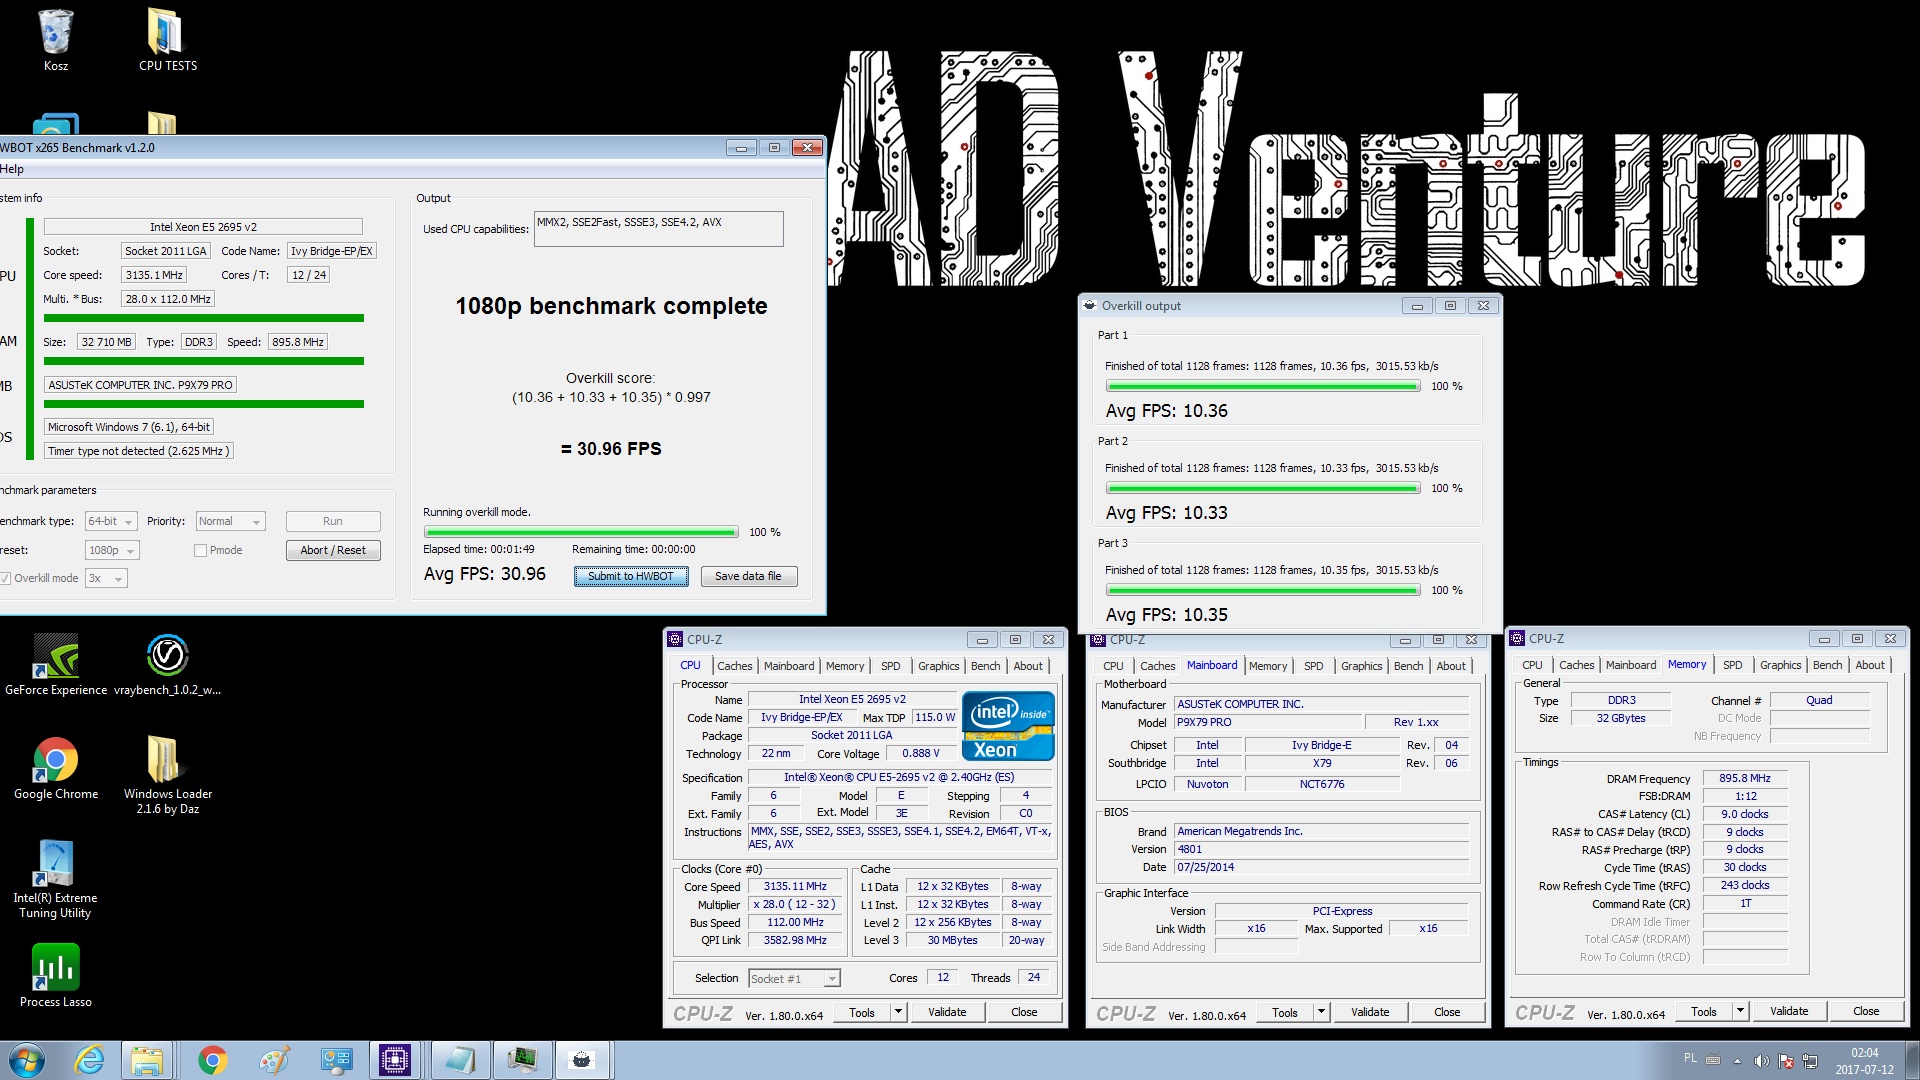Click the Used CPU capabilities text box
The width and height of the screenshot is (1920, 1080).
pyautogui.click(x=658, y=229)
